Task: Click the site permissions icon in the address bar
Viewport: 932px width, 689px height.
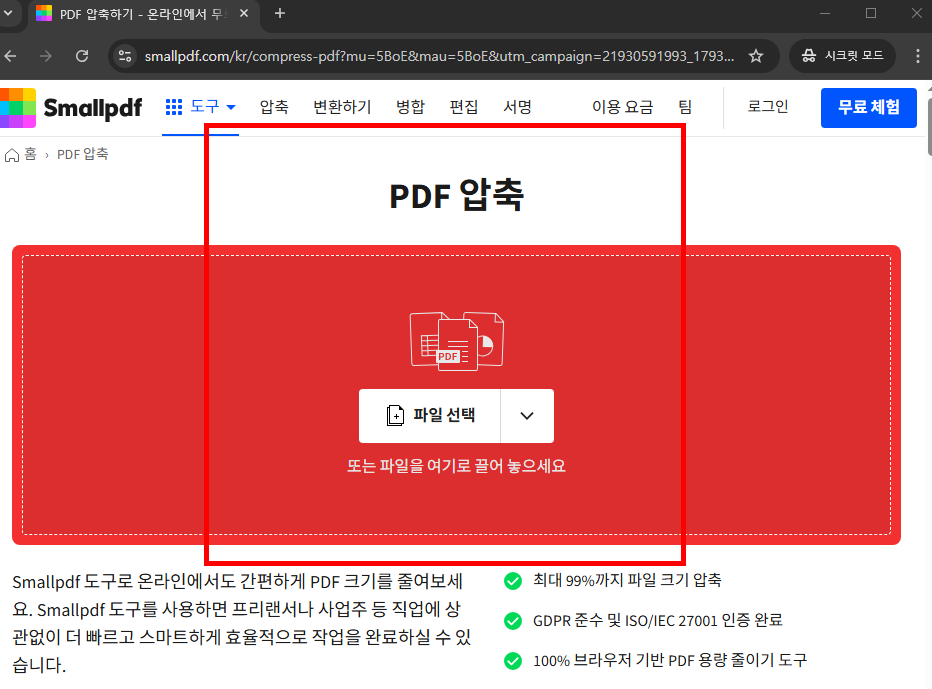Action: coord(125,56)
